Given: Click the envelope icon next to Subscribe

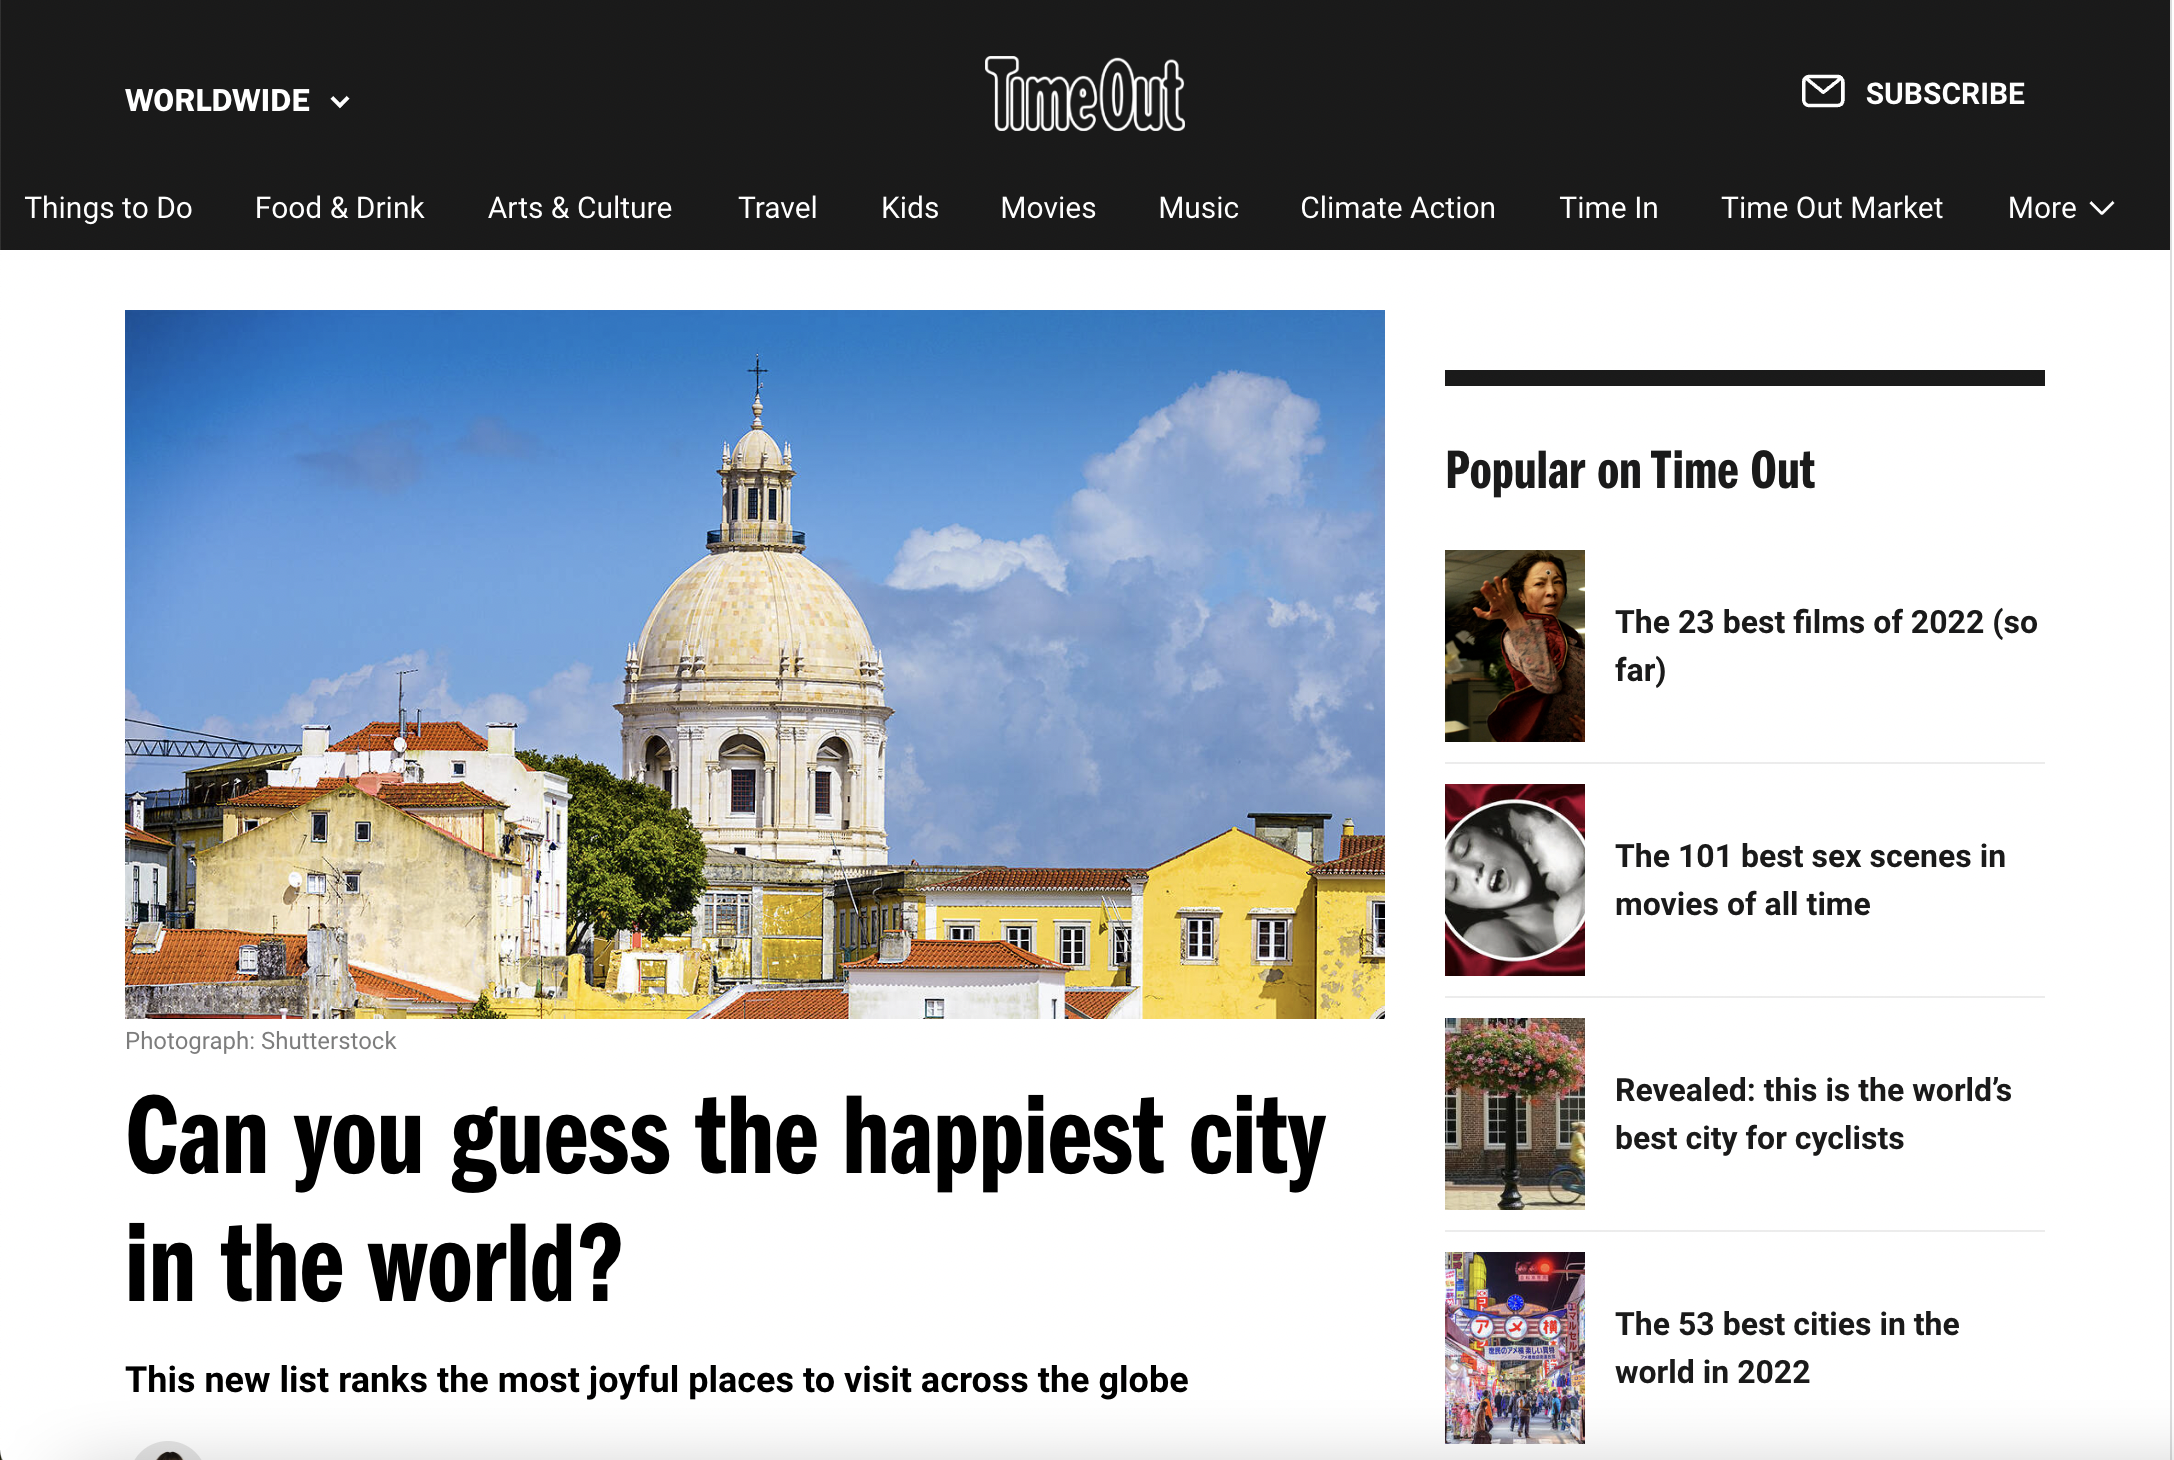Looking at the screenshot, I should [1822, 93].
